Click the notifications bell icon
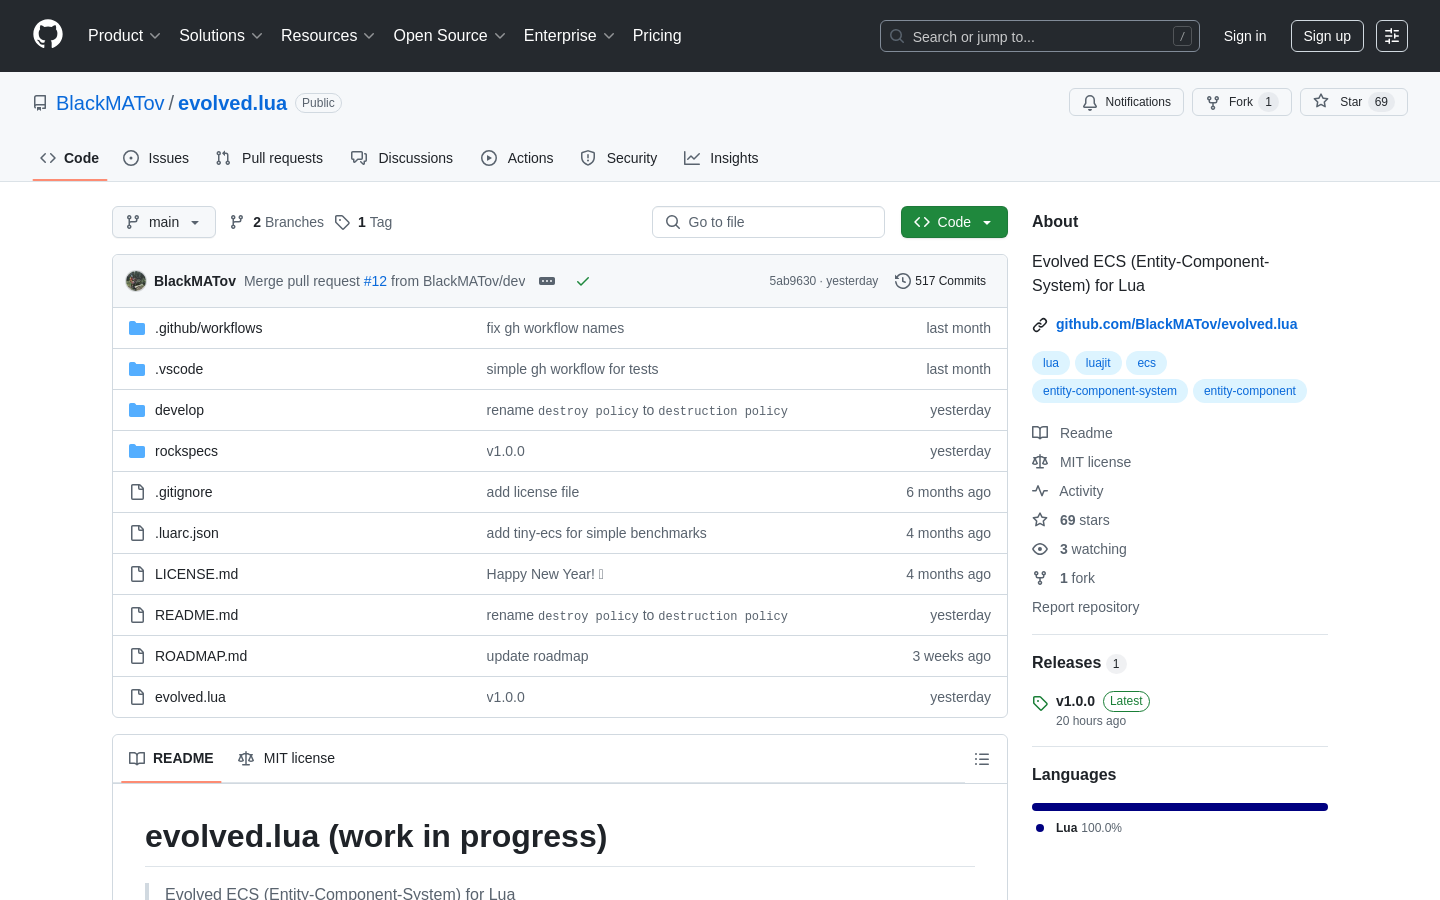 1090,102
